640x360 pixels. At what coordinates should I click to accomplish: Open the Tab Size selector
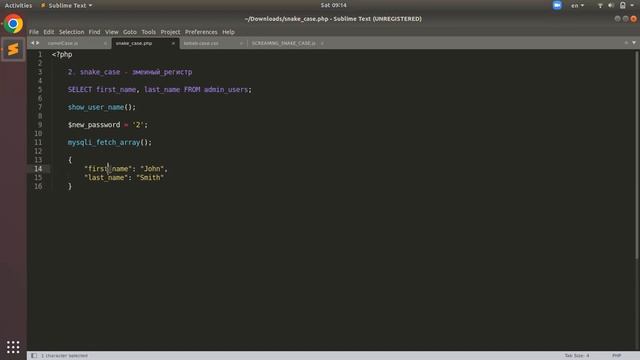577,356
